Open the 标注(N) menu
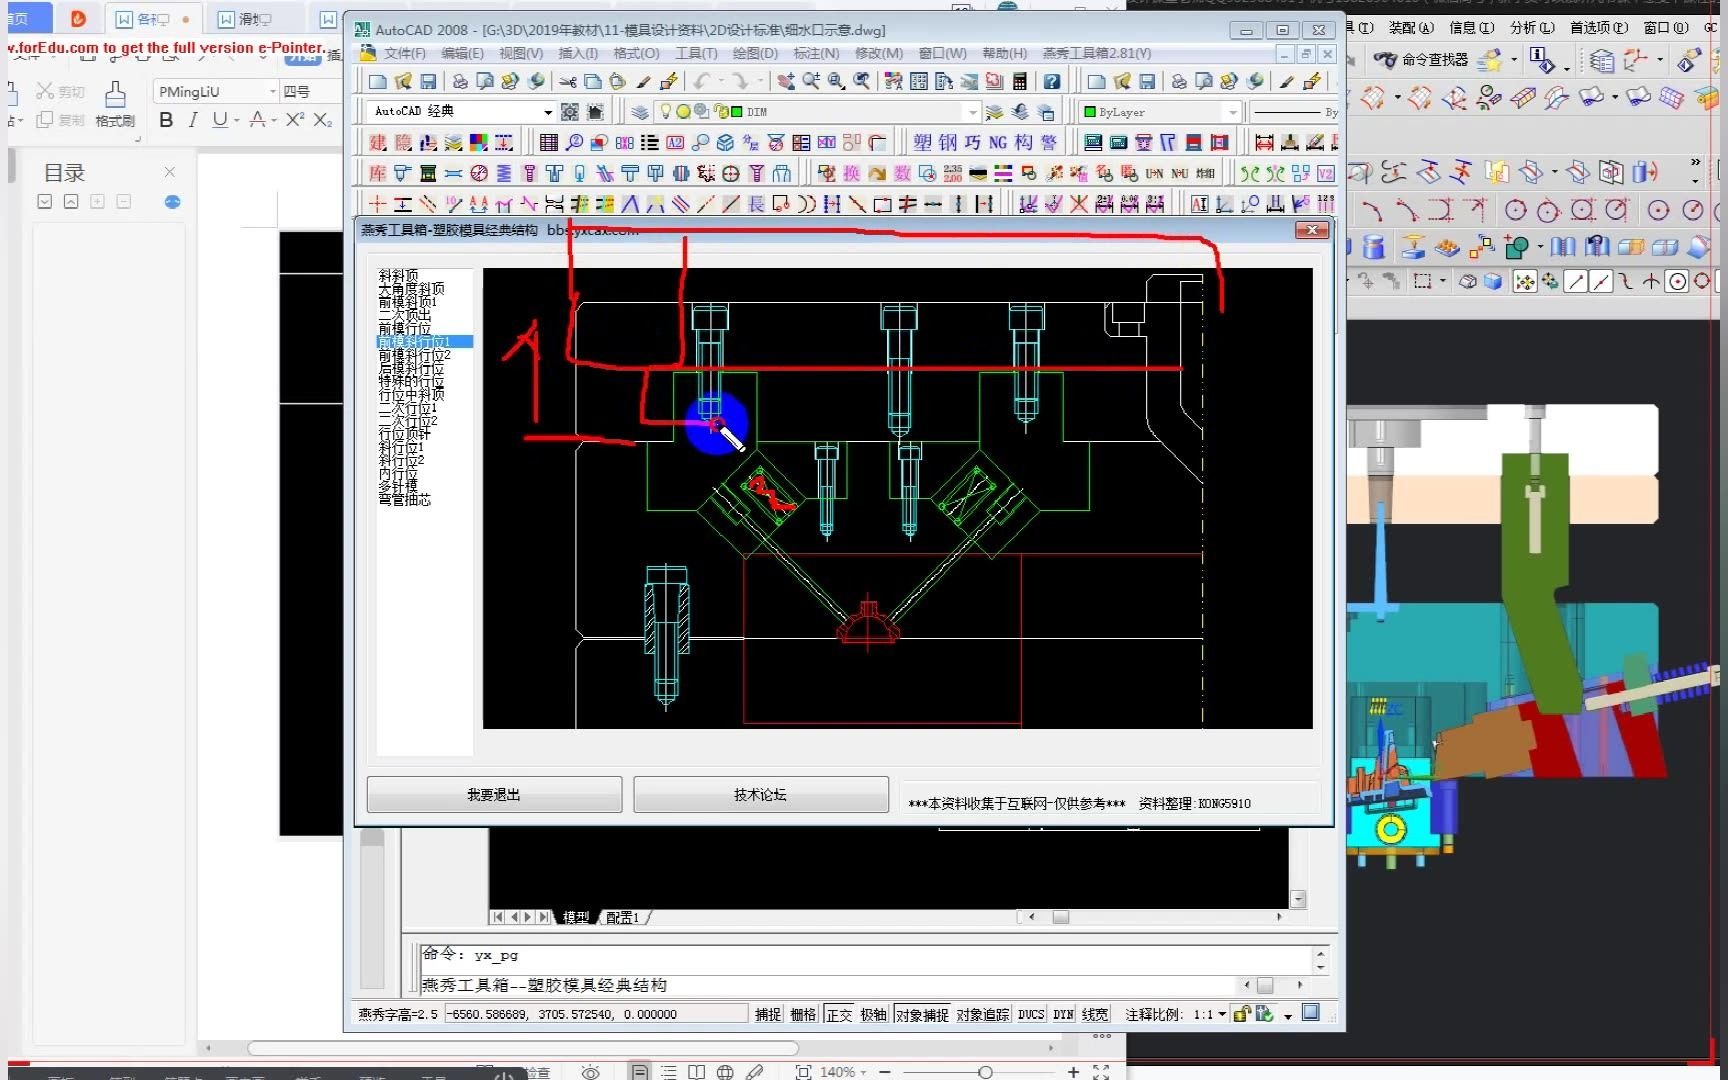This screenshot has height=1080, width=1728. pyautogui.click(x=816, y=53)
